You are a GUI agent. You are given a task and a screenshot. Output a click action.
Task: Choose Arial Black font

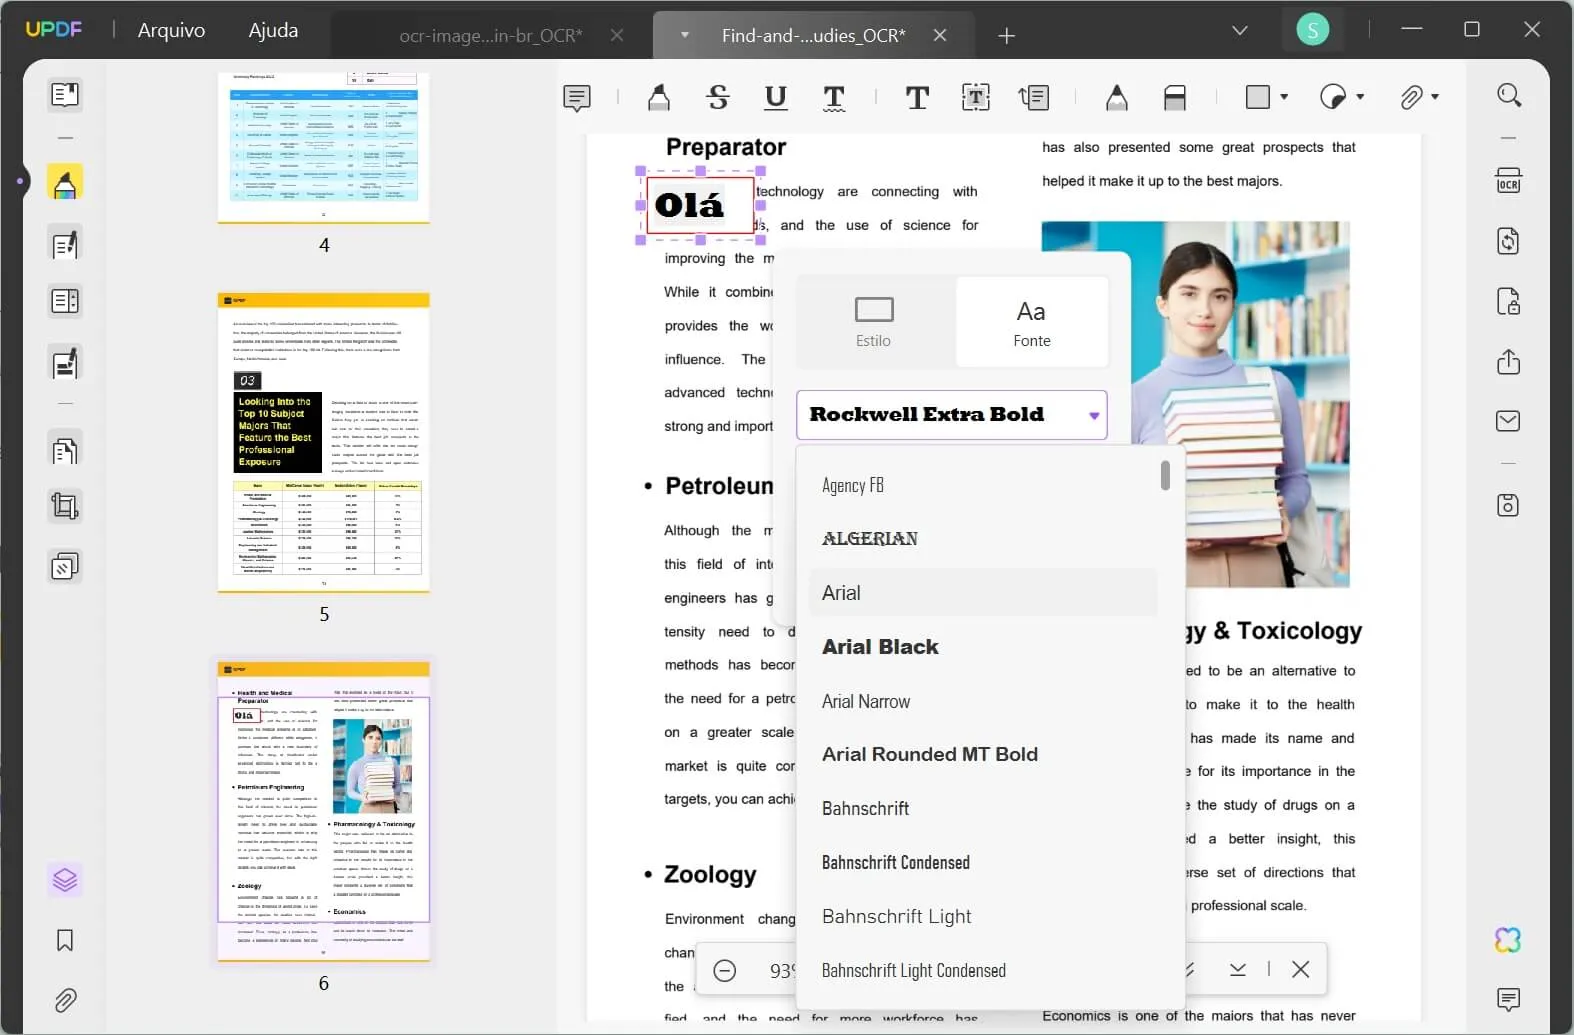(x=983, y=647)
